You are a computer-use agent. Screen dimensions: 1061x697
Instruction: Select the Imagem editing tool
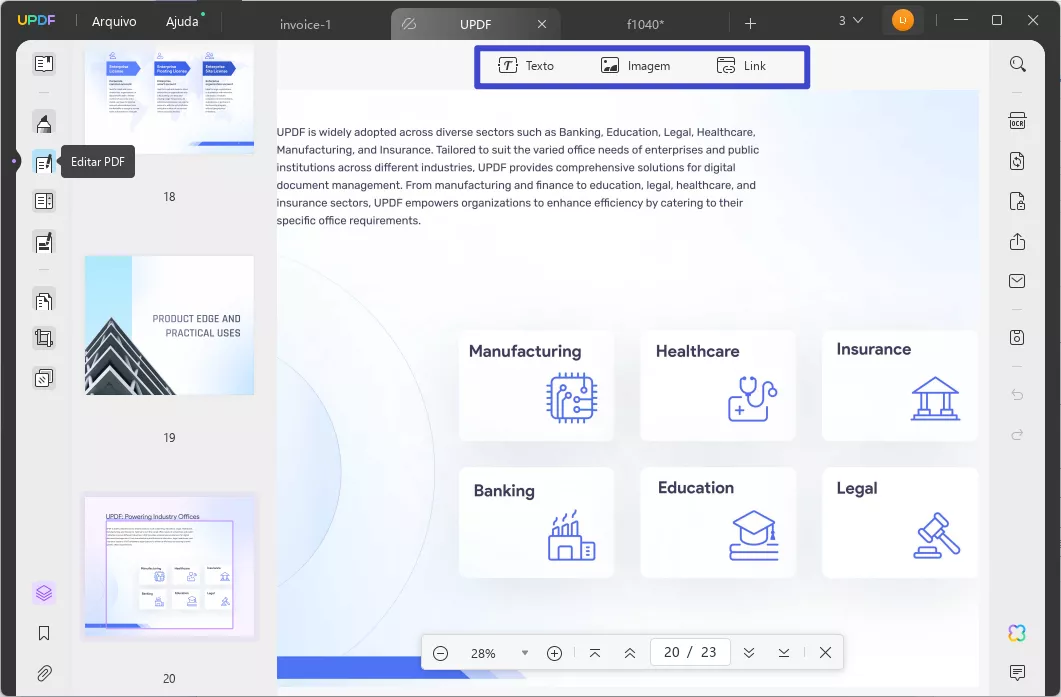[x=635, y=66]
